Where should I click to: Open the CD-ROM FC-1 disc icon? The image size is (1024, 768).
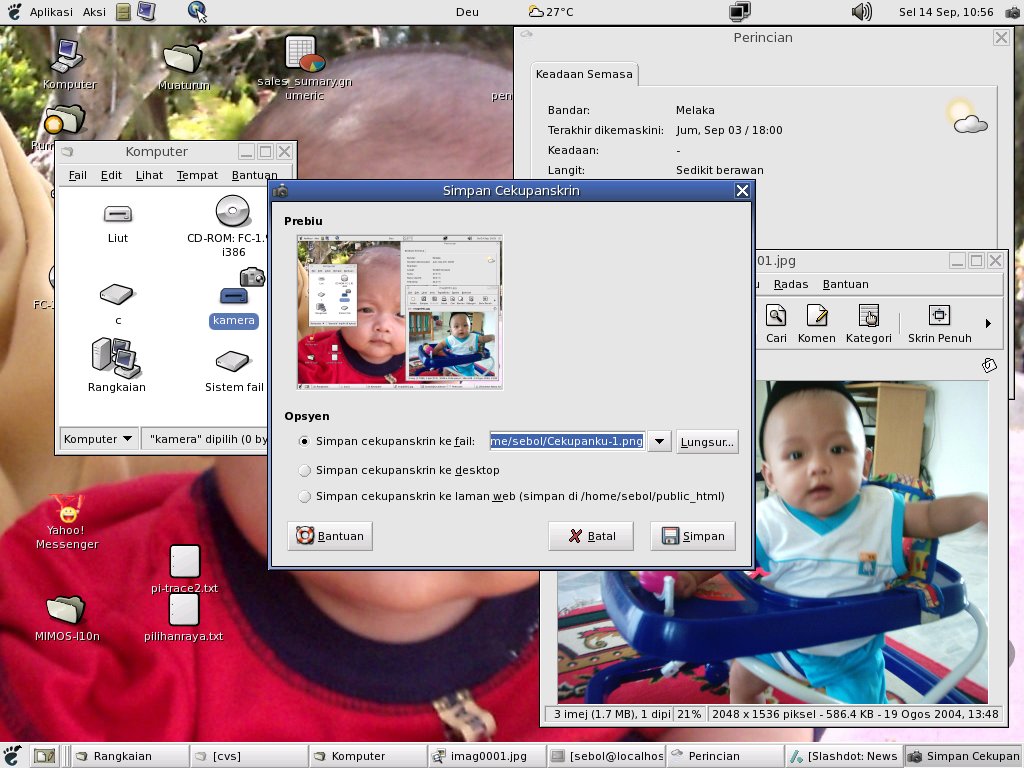tap(232, 212)
